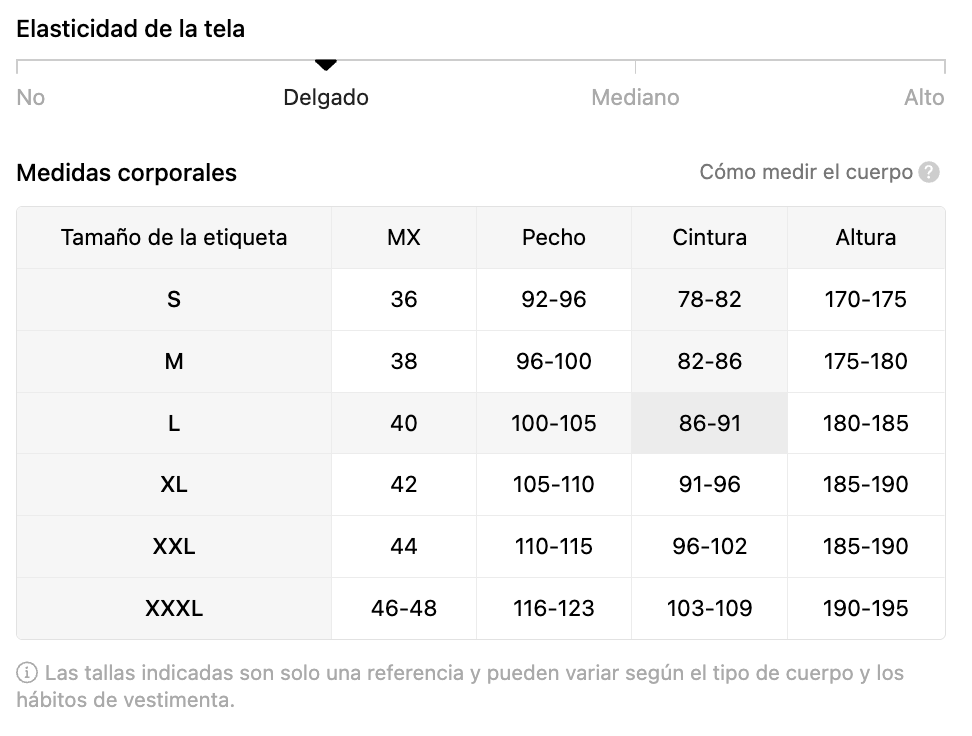Select the highlighted 86-91 waist cell

pos(710,423)
